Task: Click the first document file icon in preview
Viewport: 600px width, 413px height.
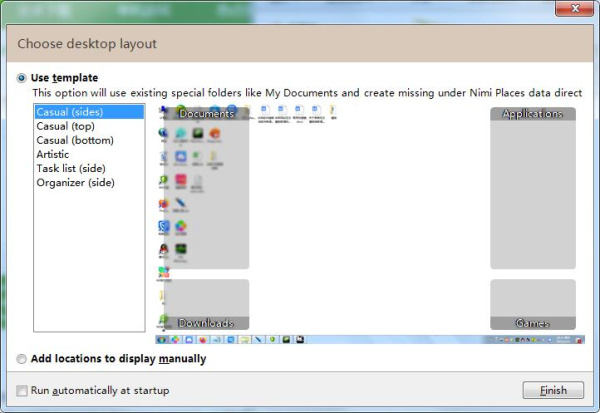Action: pyautogui.click(x=264, y=112)
